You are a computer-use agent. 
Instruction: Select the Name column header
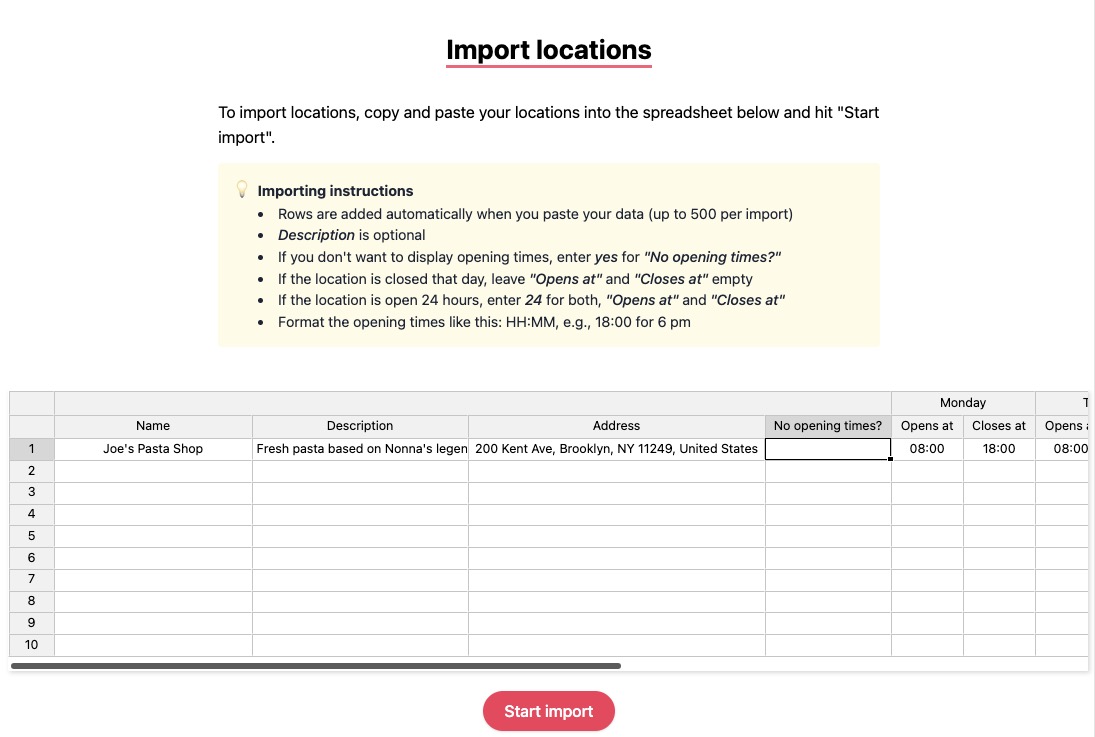[153, 425]
